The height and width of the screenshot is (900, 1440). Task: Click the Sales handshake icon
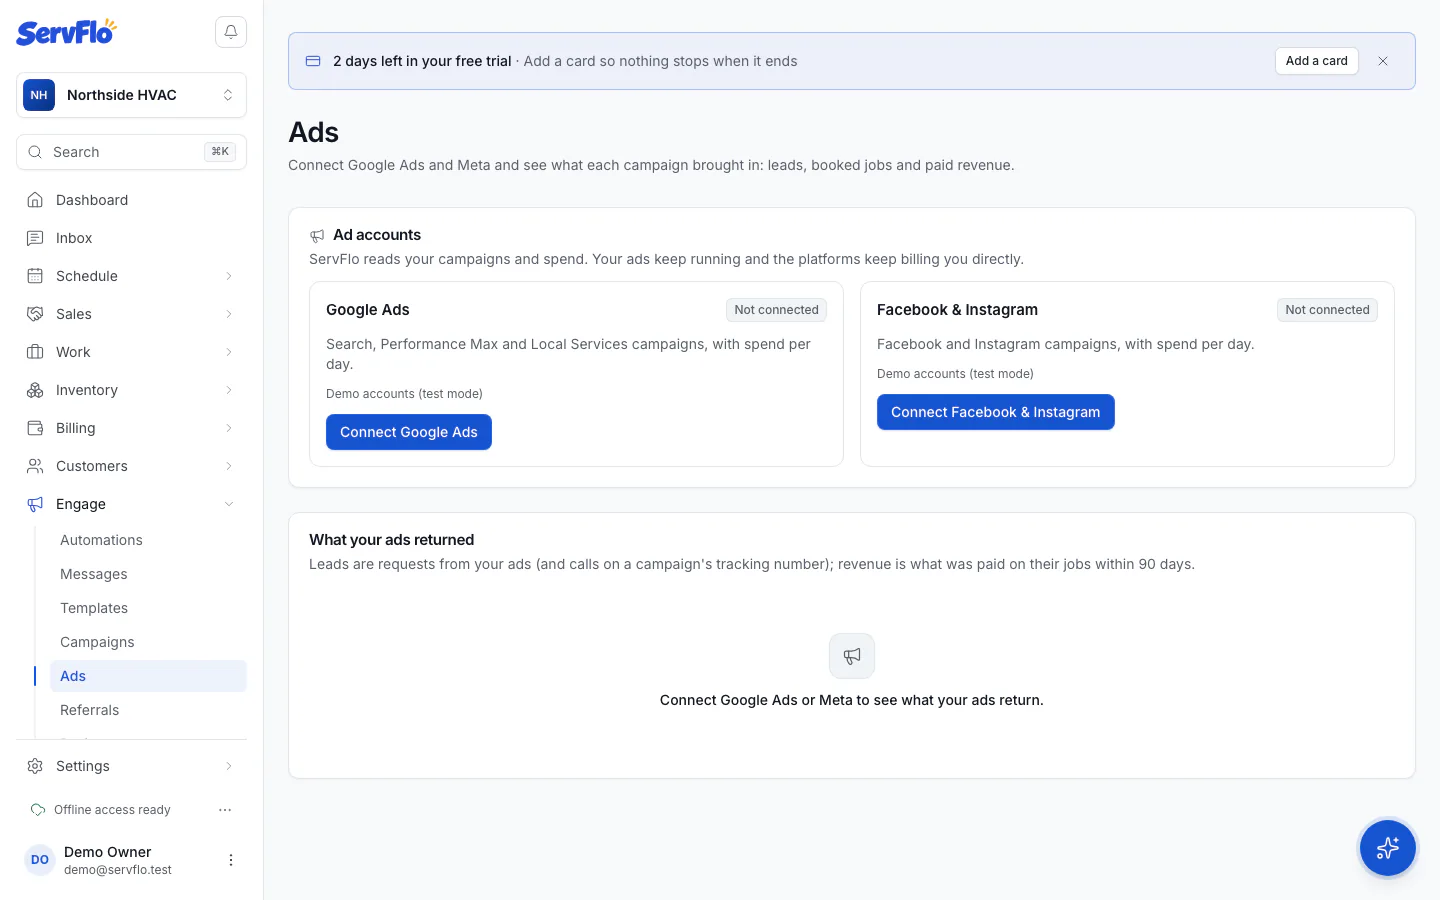point(35,314)
